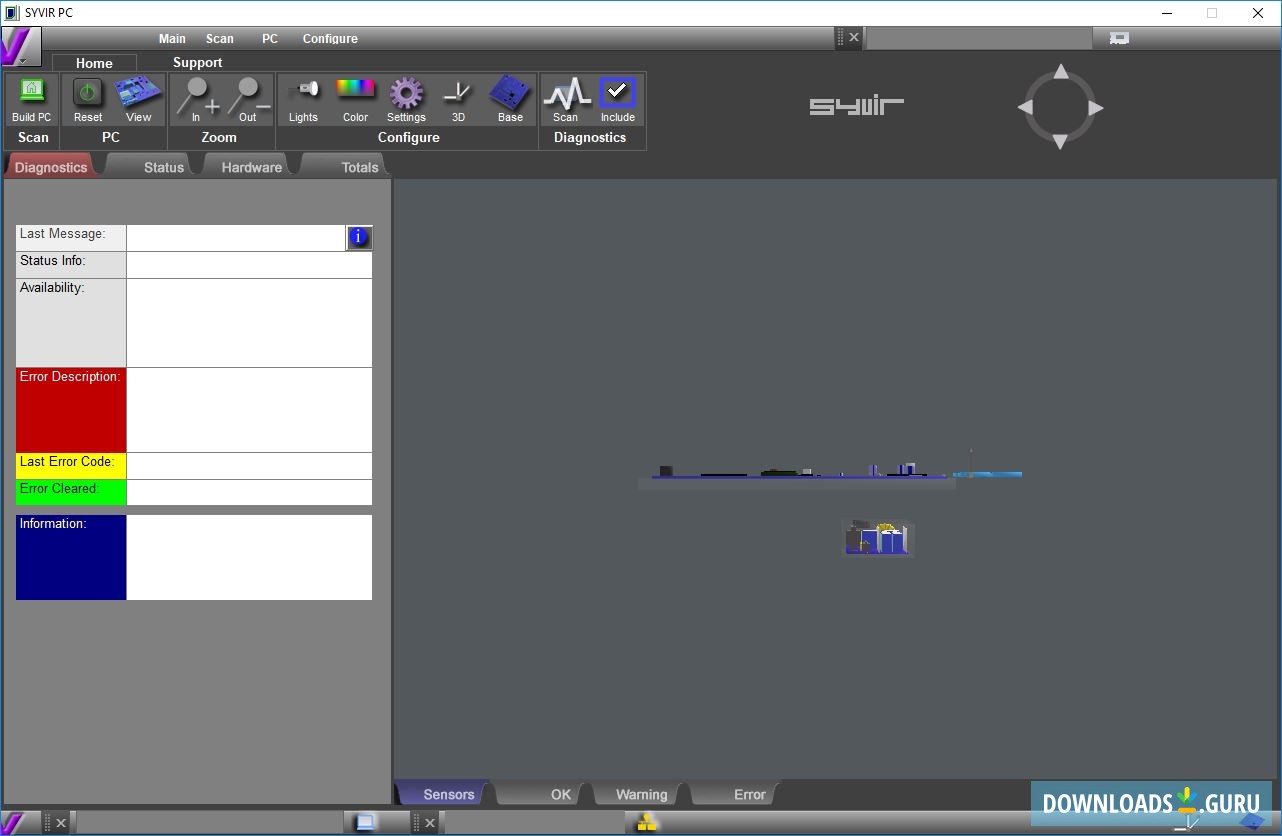This screenshot has width=1282, height=836.
Task: Open the Lights flashlight configuration
Action: pyautogui.click(x=303, y=99)
